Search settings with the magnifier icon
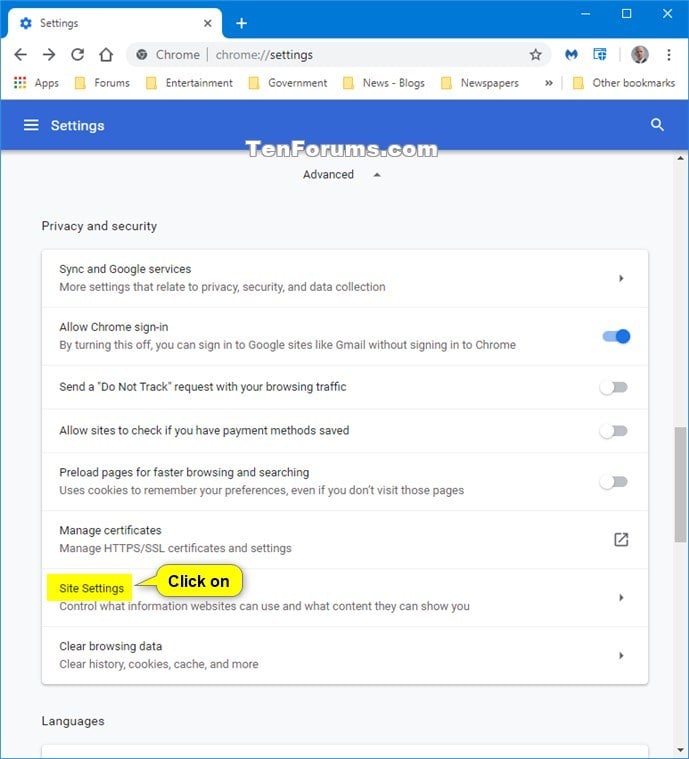 click(x=657, y=125)
